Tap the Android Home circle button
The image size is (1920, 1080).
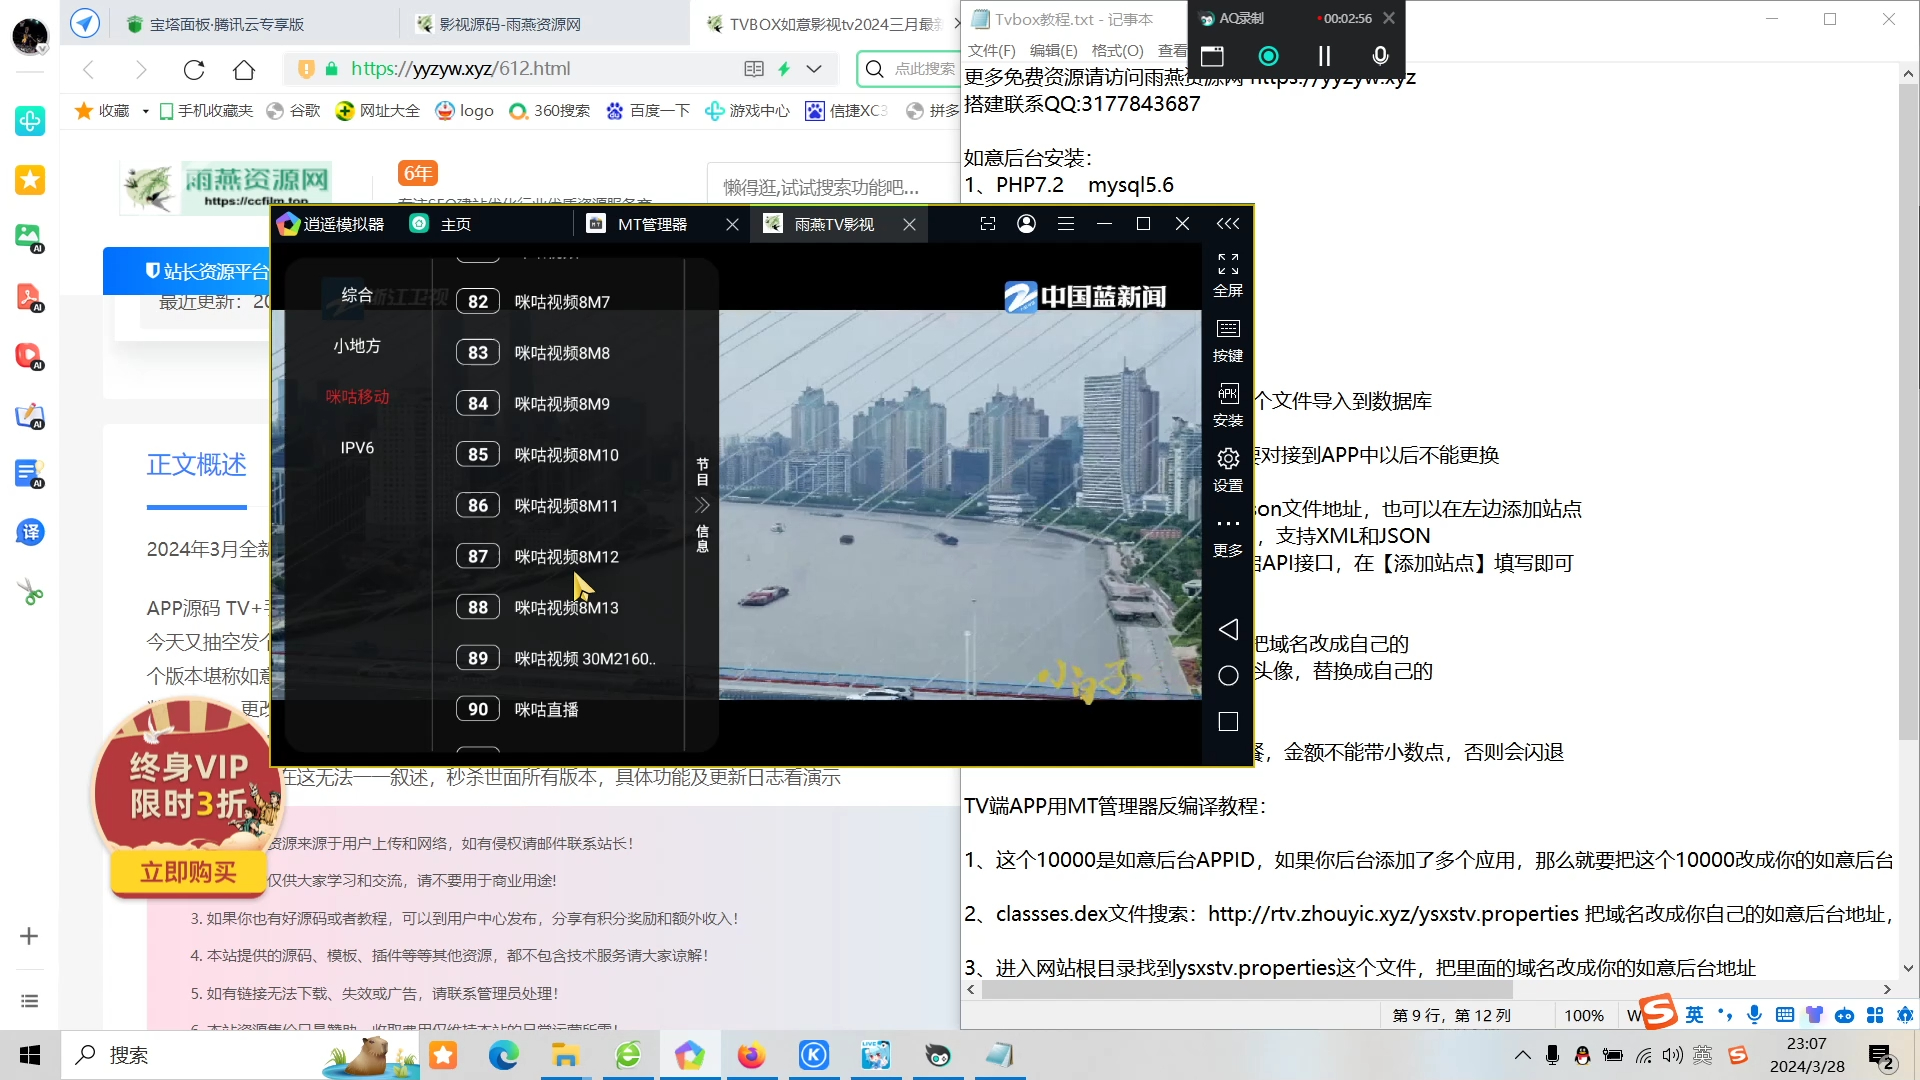(1228, 676)
